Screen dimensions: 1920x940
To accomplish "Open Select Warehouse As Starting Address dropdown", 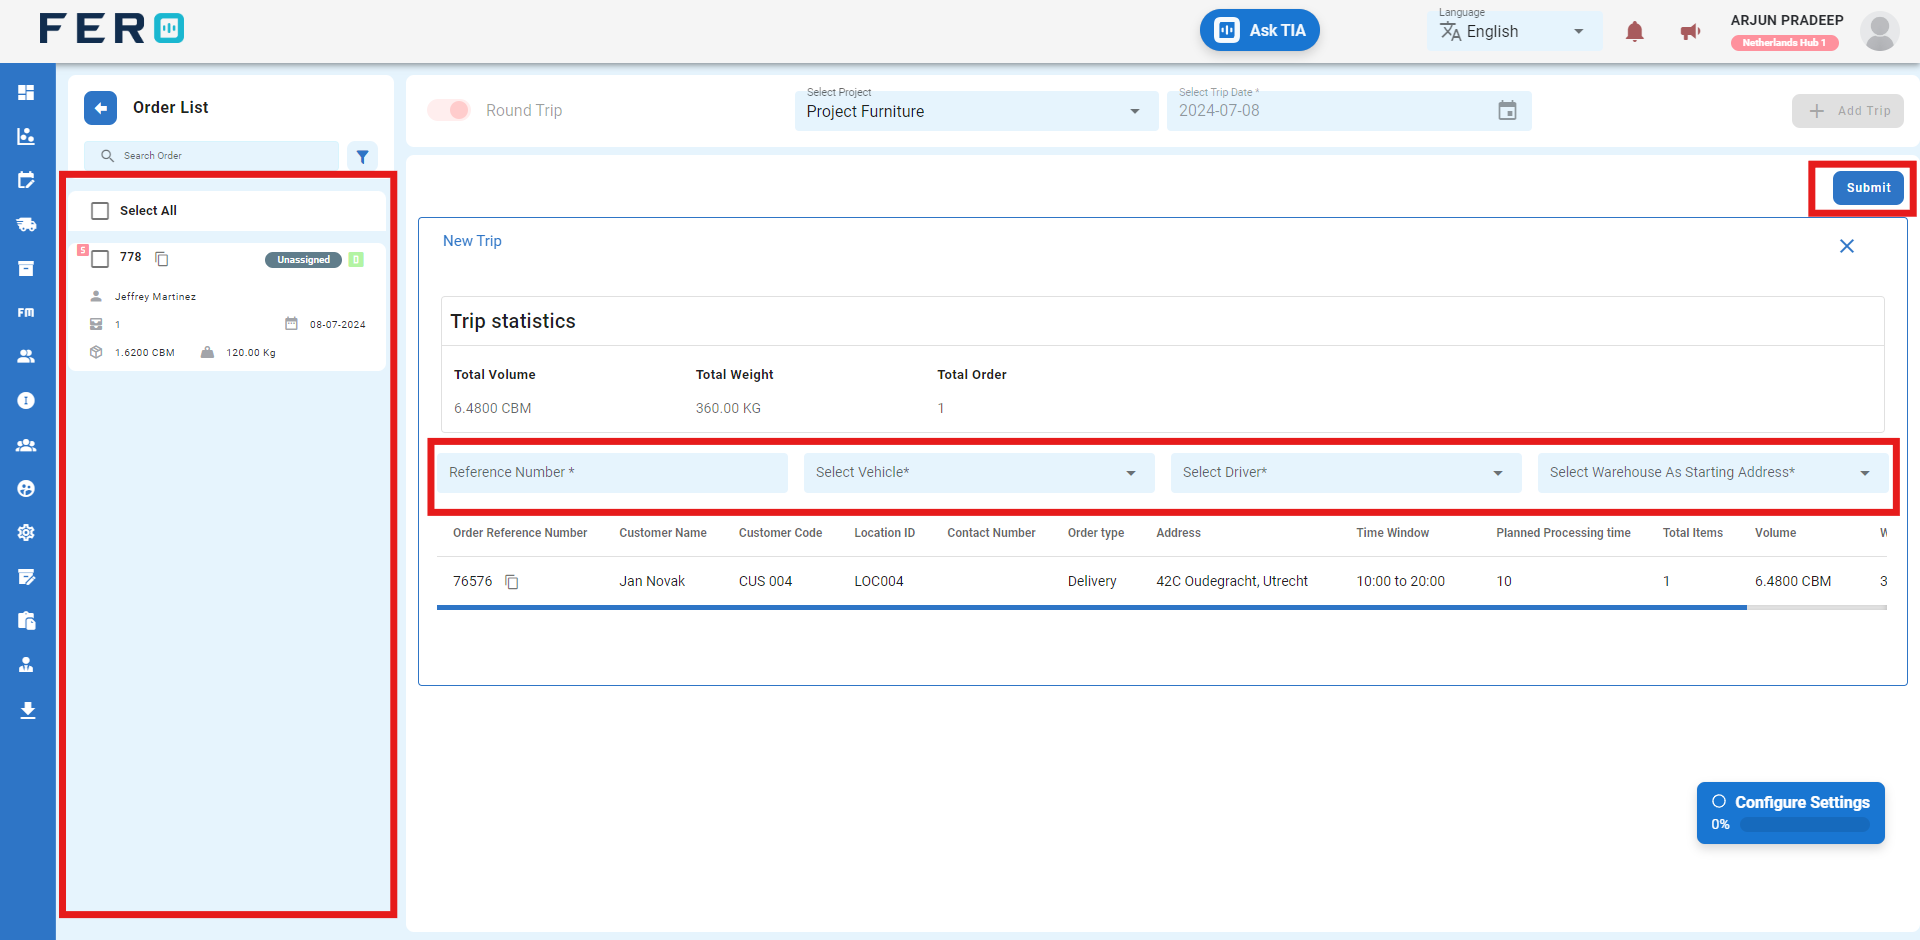I will click(1713, 473).
